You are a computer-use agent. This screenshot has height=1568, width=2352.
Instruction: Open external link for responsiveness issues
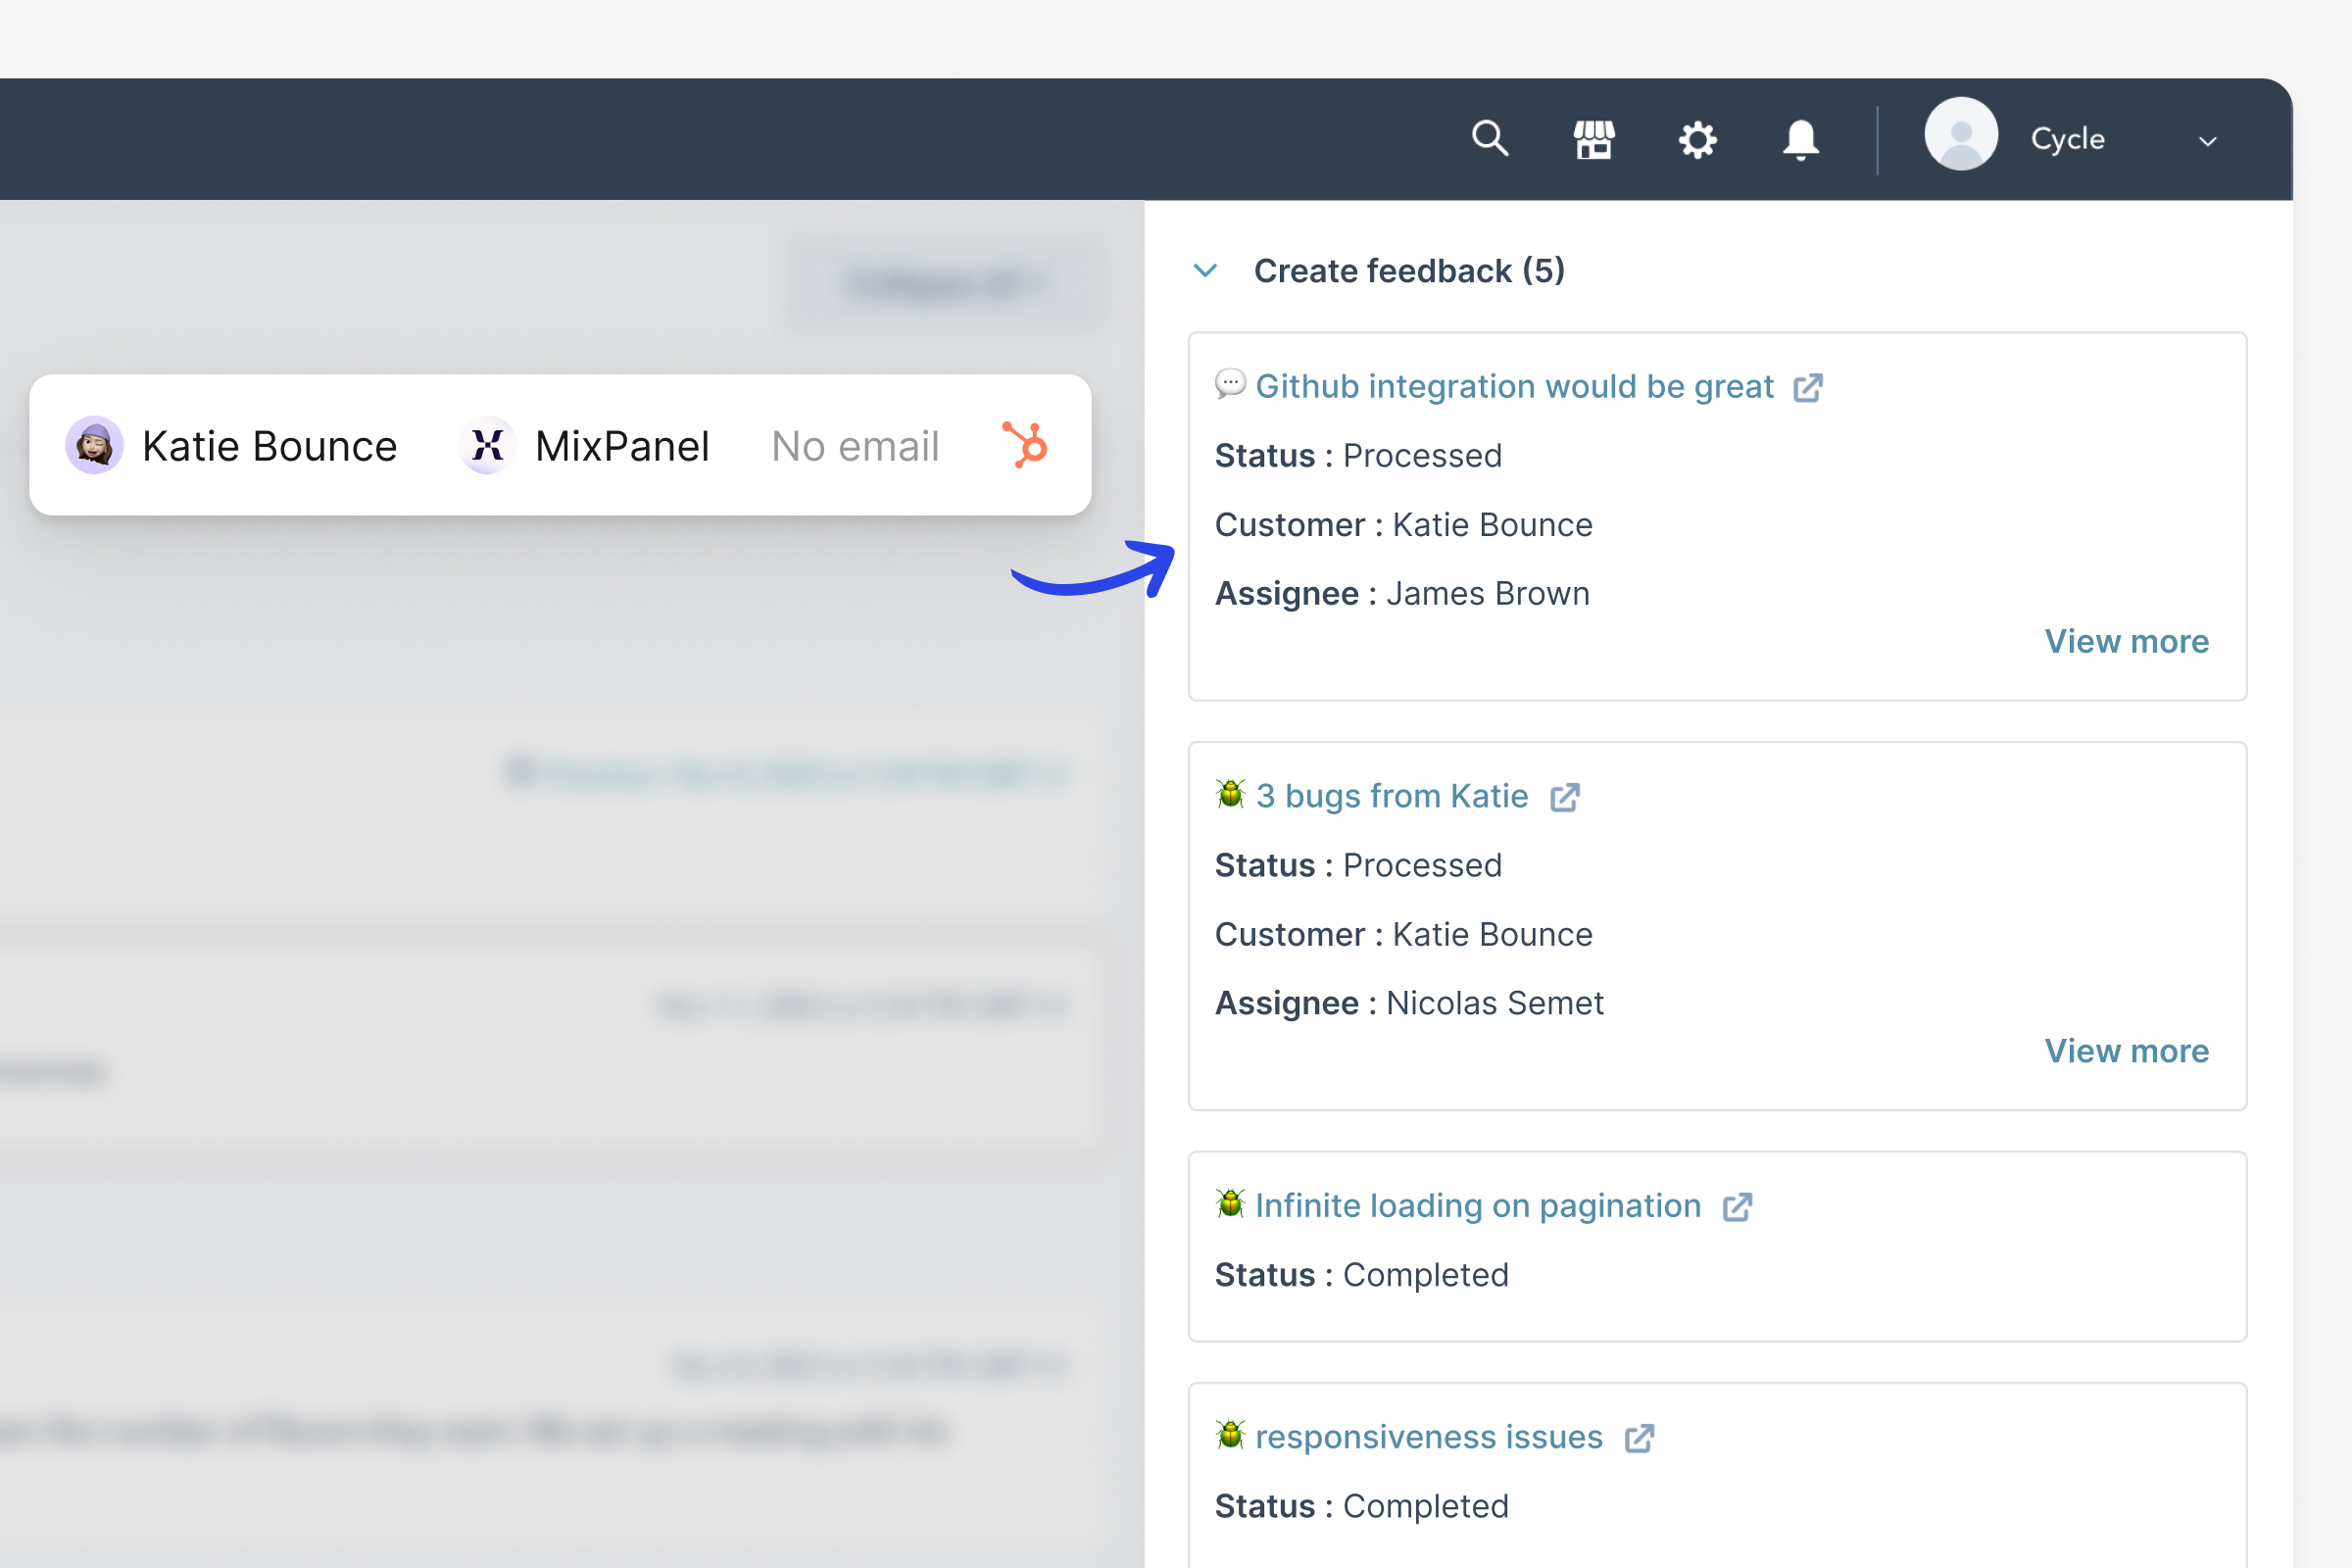pos(1639,1439)
